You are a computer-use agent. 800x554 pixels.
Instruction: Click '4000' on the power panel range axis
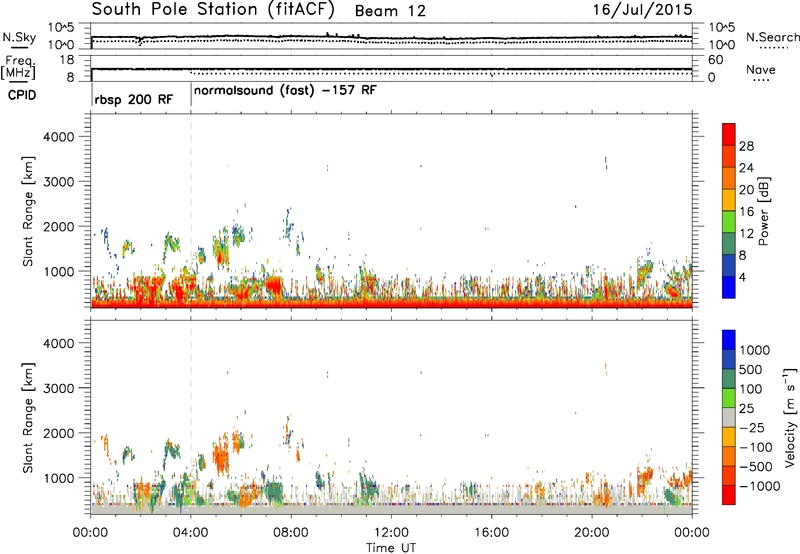(x=58, y=137)
